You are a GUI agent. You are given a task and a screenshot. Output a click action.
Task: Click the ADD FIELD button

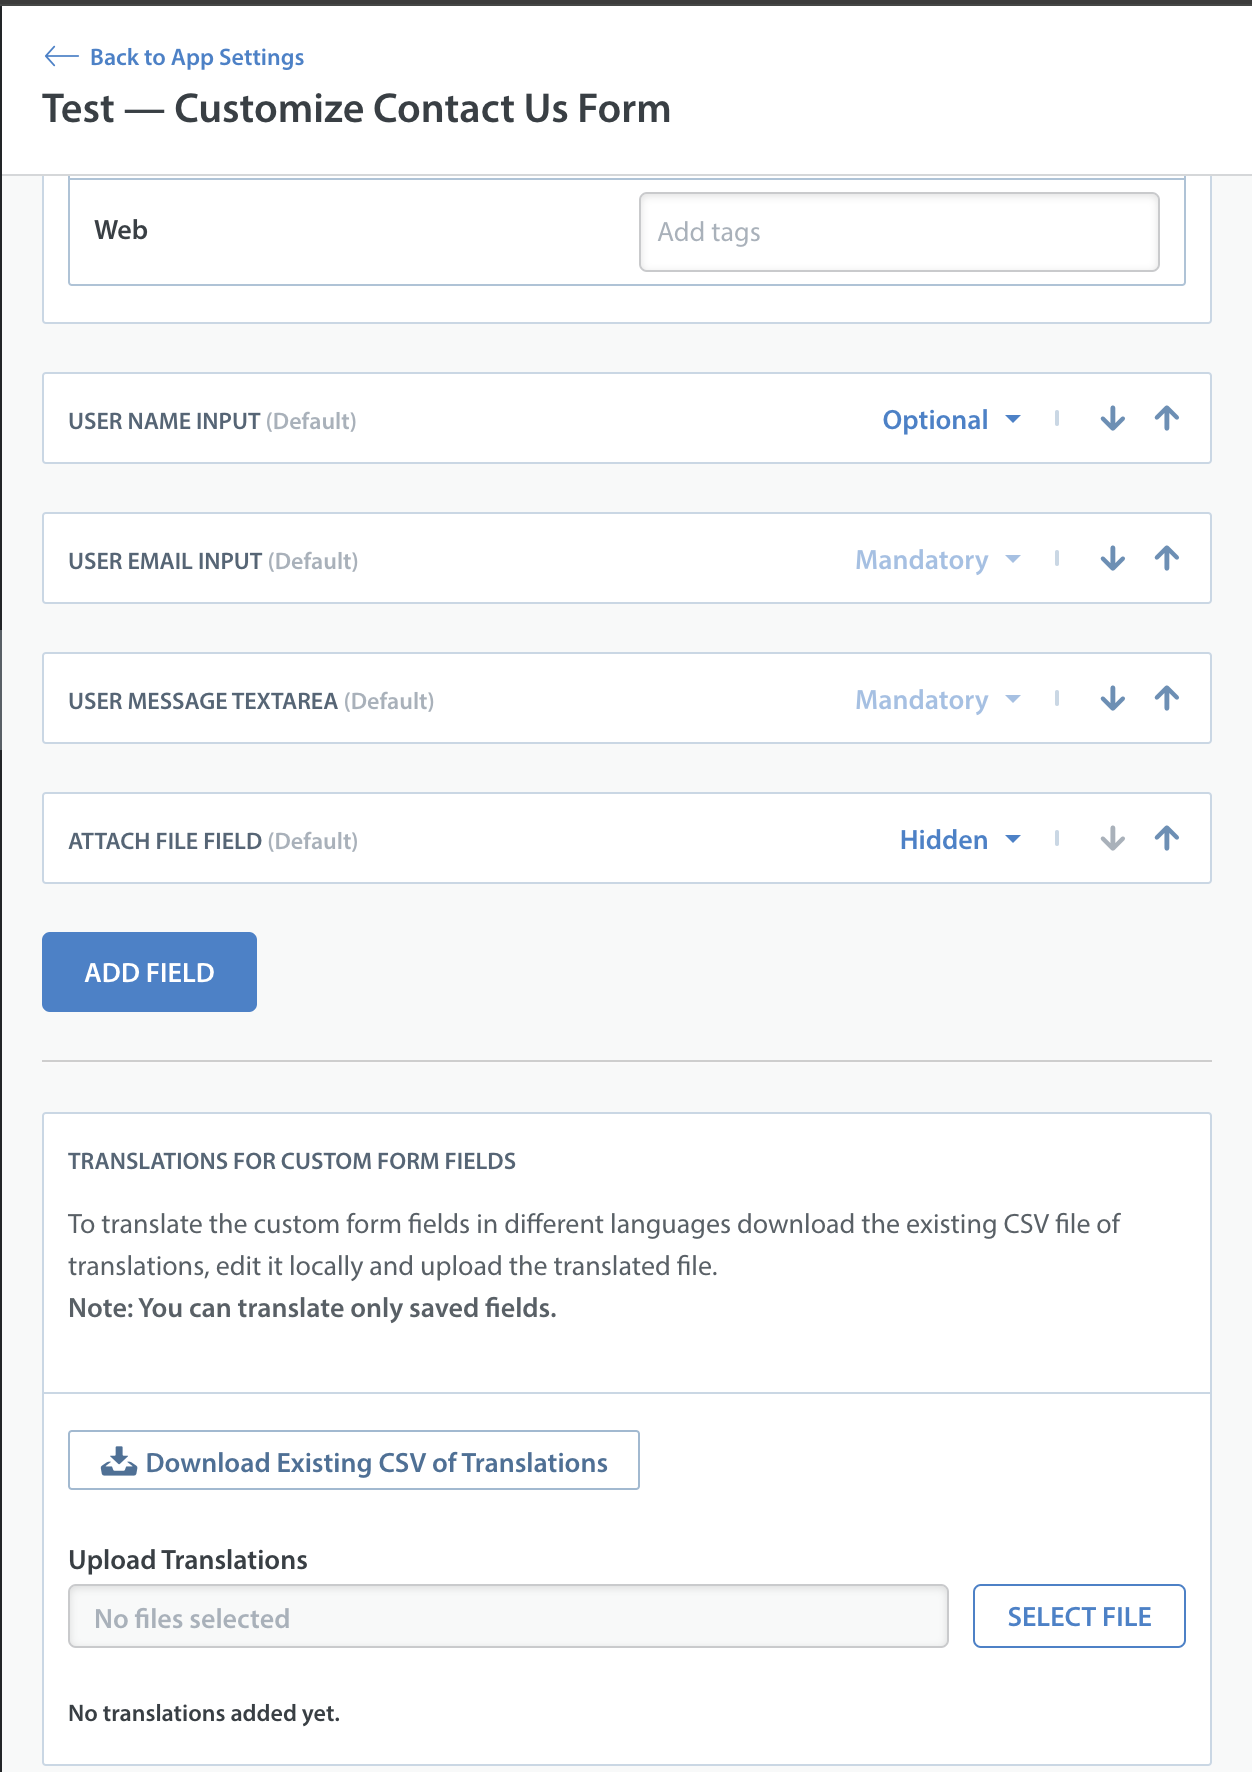tap(149, 972)
